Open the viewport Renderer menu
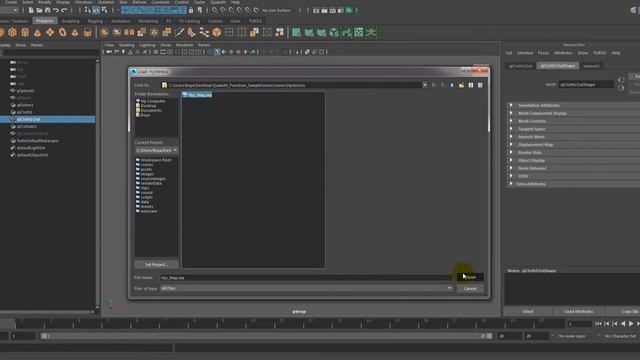 [184, 45]
